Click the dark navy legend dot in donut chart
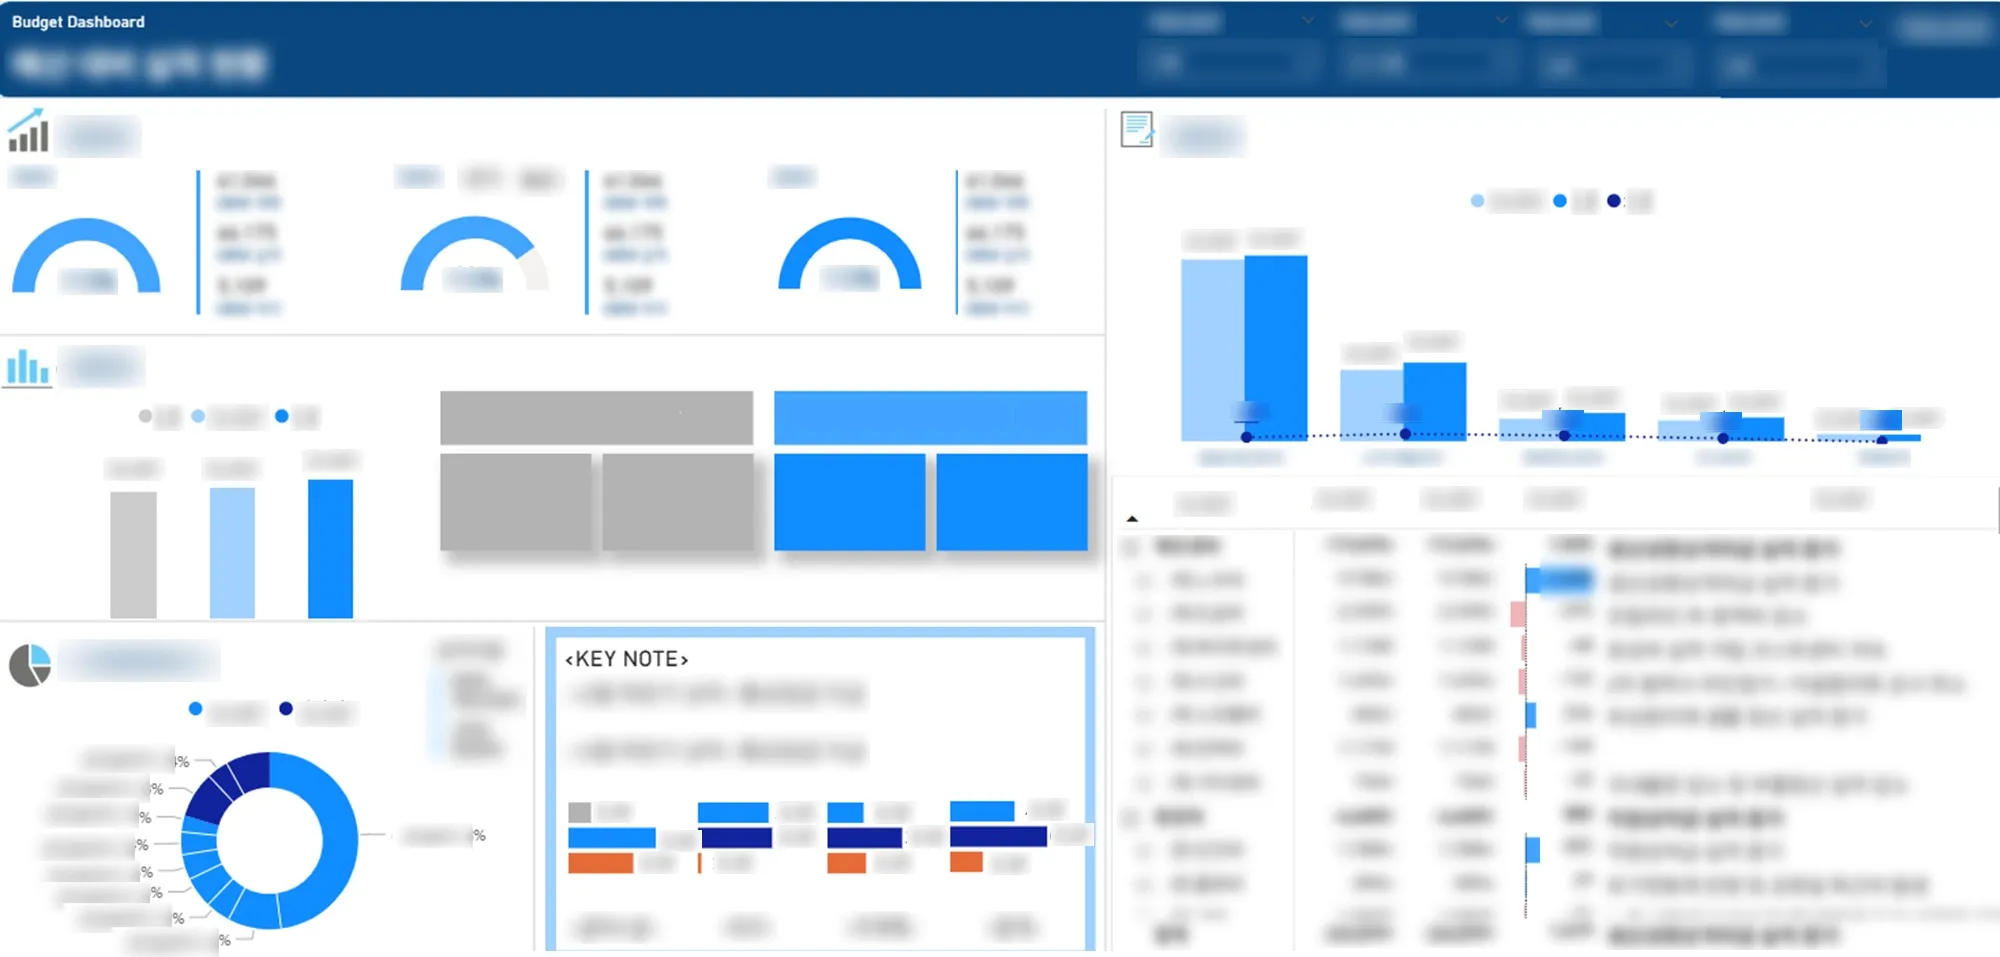The height and width of the screenshot is (957, 2000). coord(286,709)
